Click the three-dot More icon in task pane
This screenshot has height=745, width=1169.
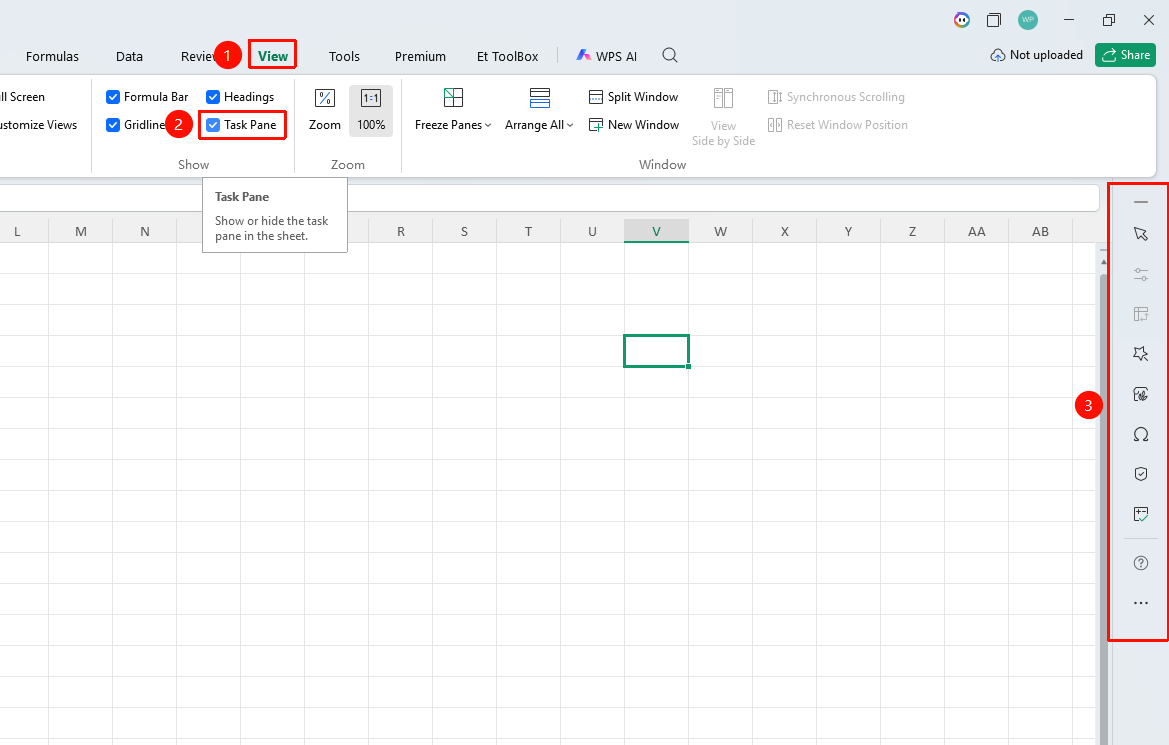1141,603
